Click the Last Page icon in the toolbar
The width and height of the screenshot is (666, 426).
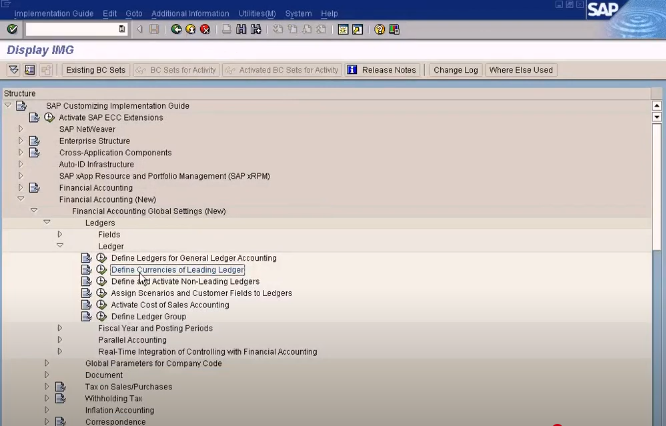point(322,29)
